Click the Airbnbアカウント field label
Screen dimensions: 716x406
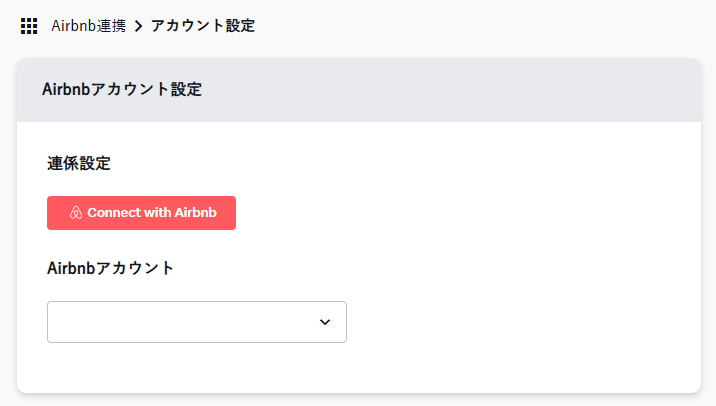pos(111,268)
